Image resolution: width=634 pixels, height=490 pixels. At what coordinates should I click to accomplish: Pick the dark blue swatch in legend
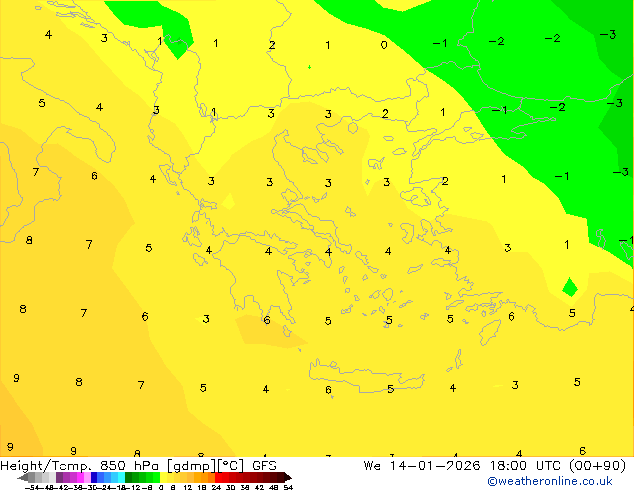94,477
